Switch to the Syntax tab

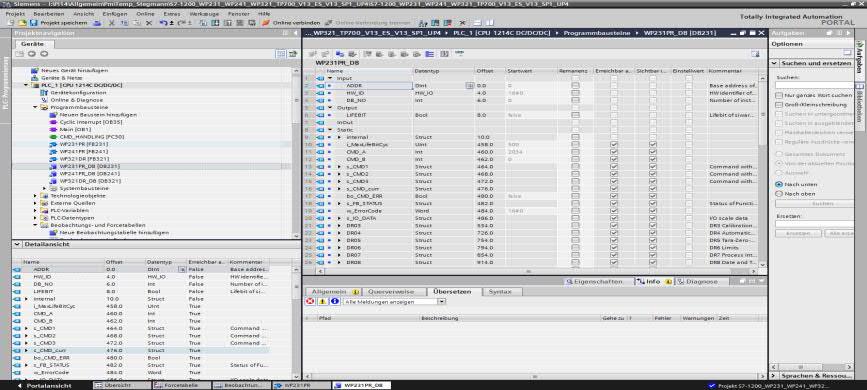coord(500,292)
